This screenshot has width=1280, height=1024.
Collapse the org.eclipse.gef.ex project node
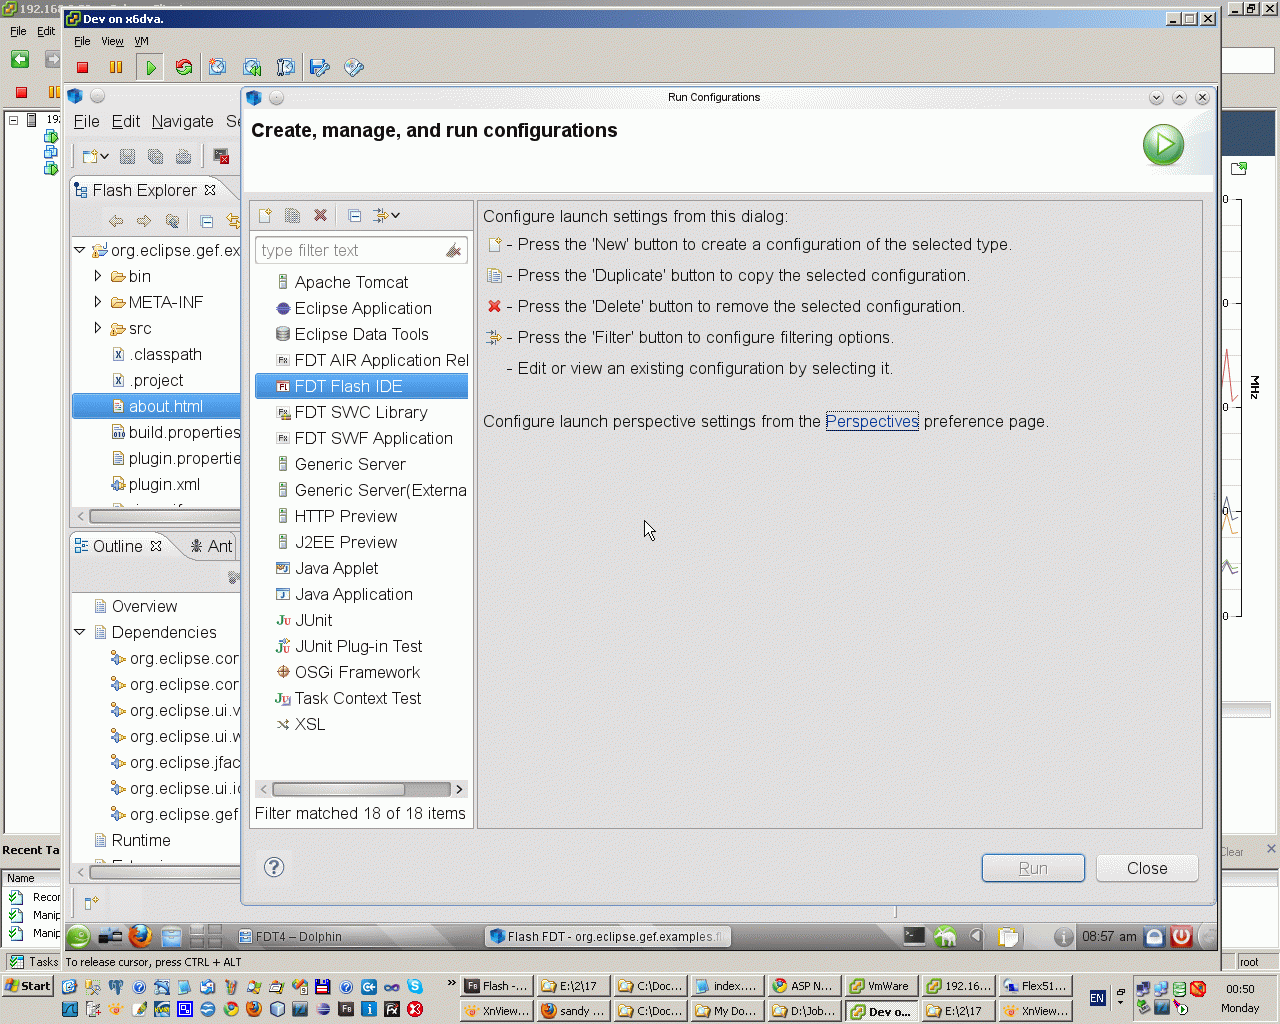click(x=80, y=249)
